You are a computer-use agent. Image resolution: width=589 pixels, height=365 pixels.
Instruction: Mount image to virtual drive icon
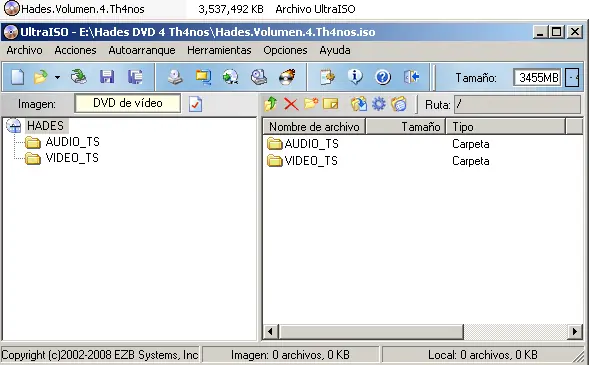[x=259, y=77]
